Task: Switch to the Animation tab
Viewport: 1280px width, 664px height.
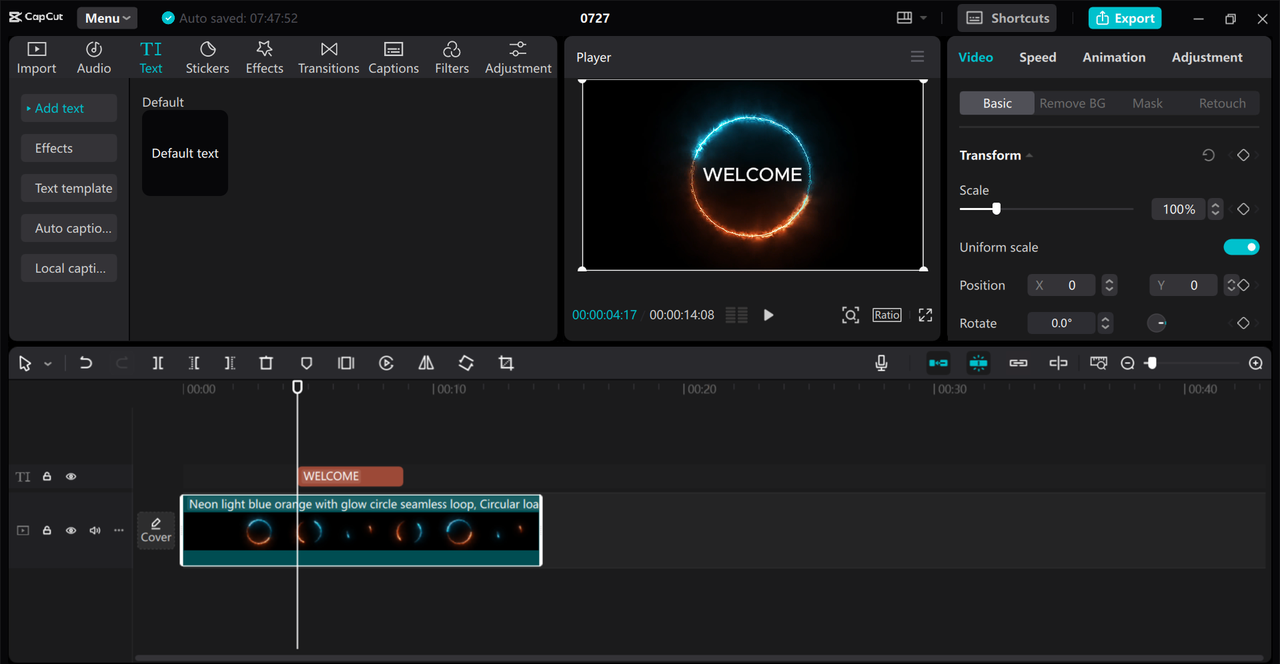Action: 1114,57
